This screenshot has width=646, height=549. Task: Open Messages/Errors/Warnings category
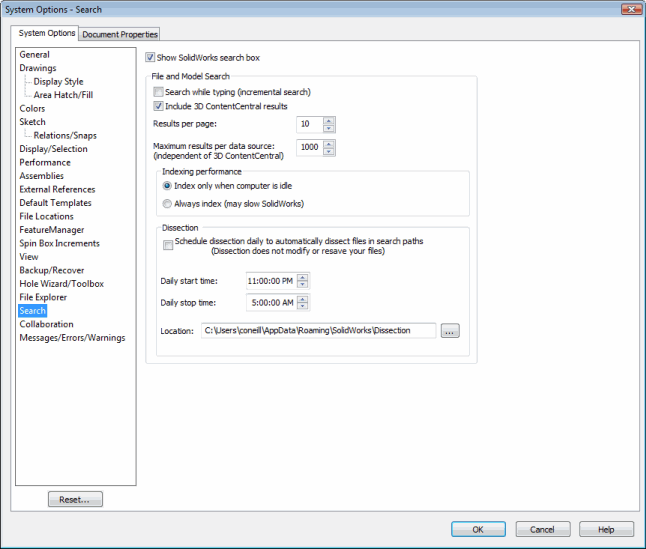(72, 338)
